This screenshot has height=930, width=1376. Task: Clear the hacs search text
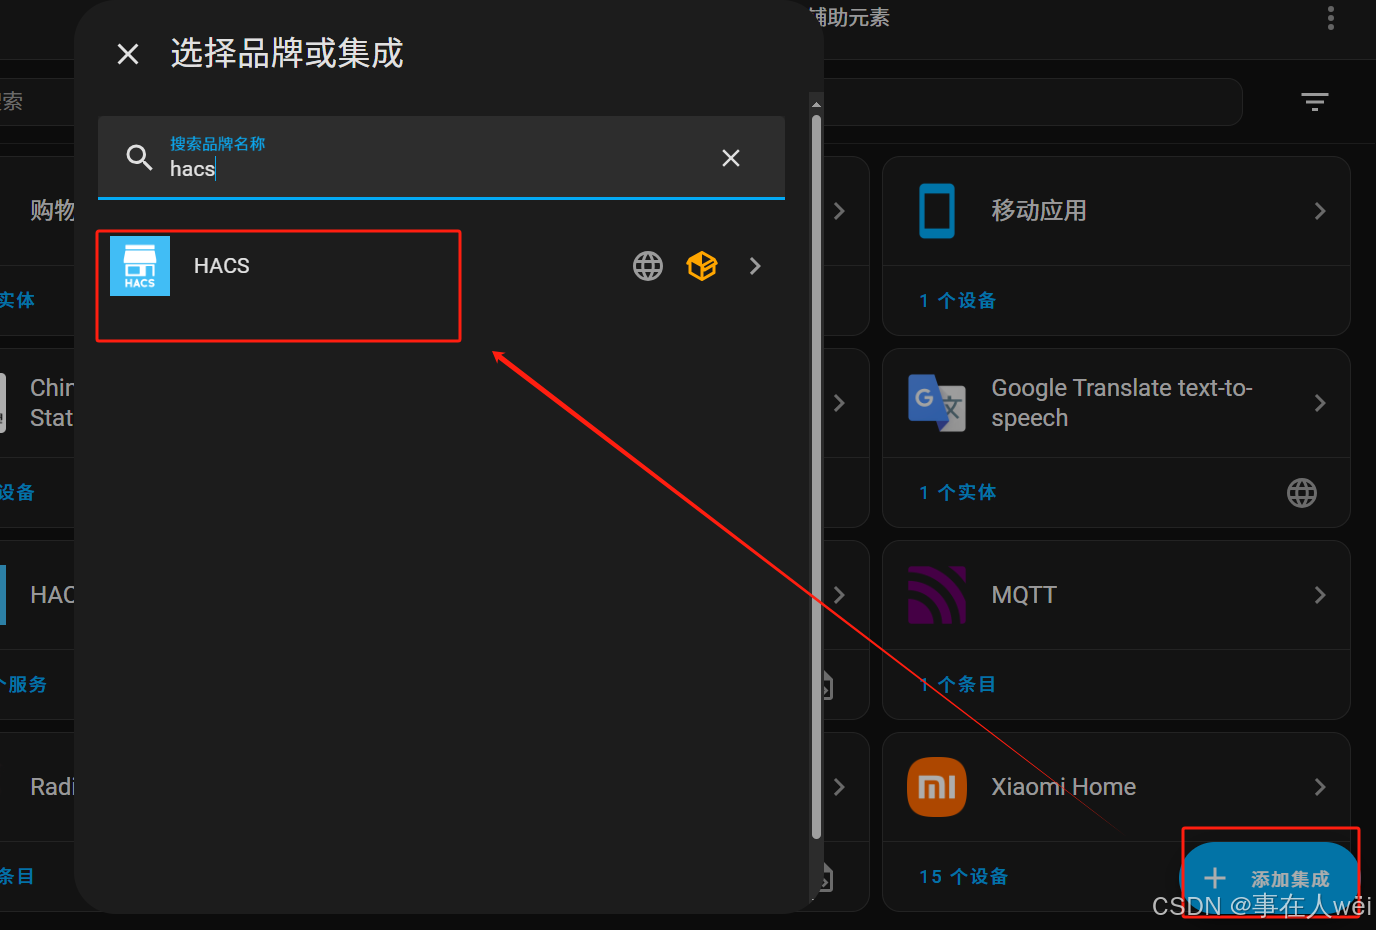(x=731, y=158)
